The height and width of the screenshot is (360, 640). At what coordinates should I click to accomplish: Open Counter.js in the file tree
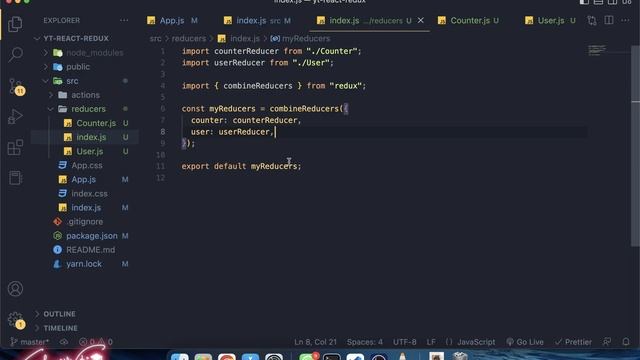pyautogui.click(x=96, y=123)
